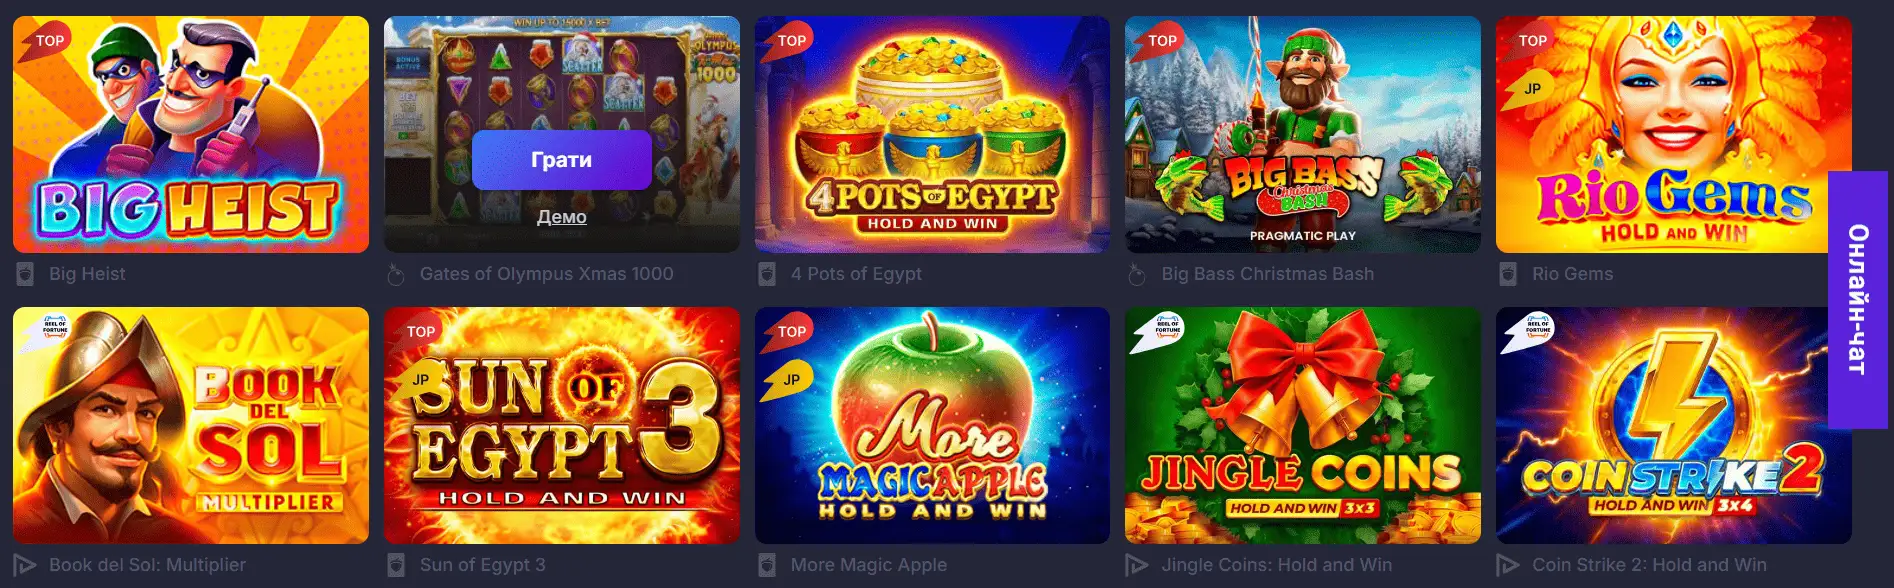Open the Sun of Egypt 3 title link

(483, 565)
